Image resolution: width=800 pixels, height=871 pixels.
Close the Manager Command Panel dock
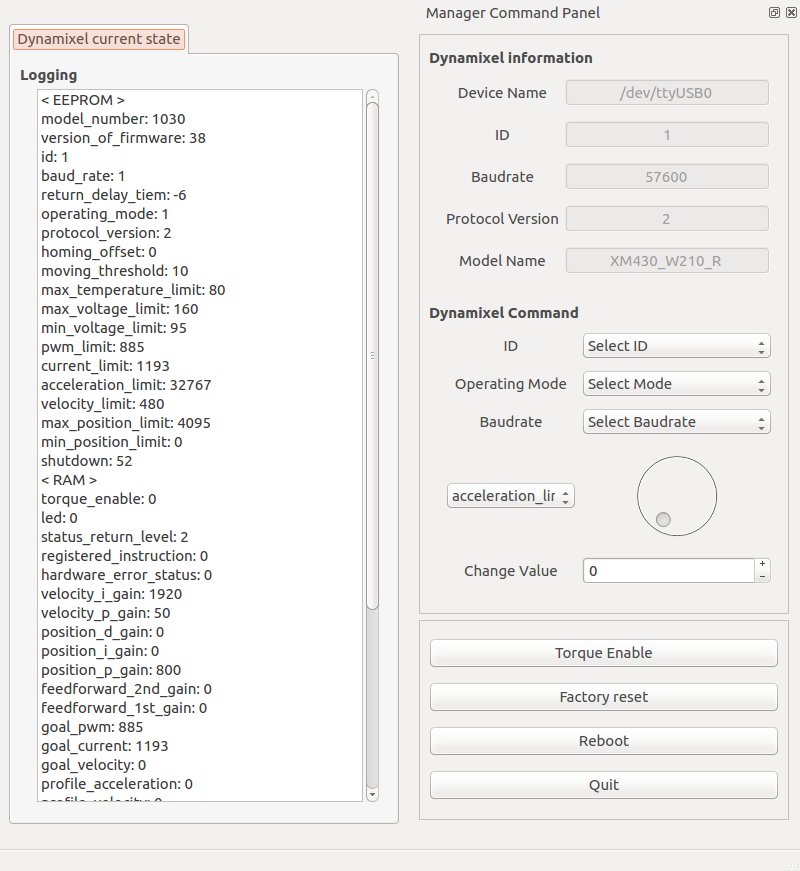(x=791, y=13)
